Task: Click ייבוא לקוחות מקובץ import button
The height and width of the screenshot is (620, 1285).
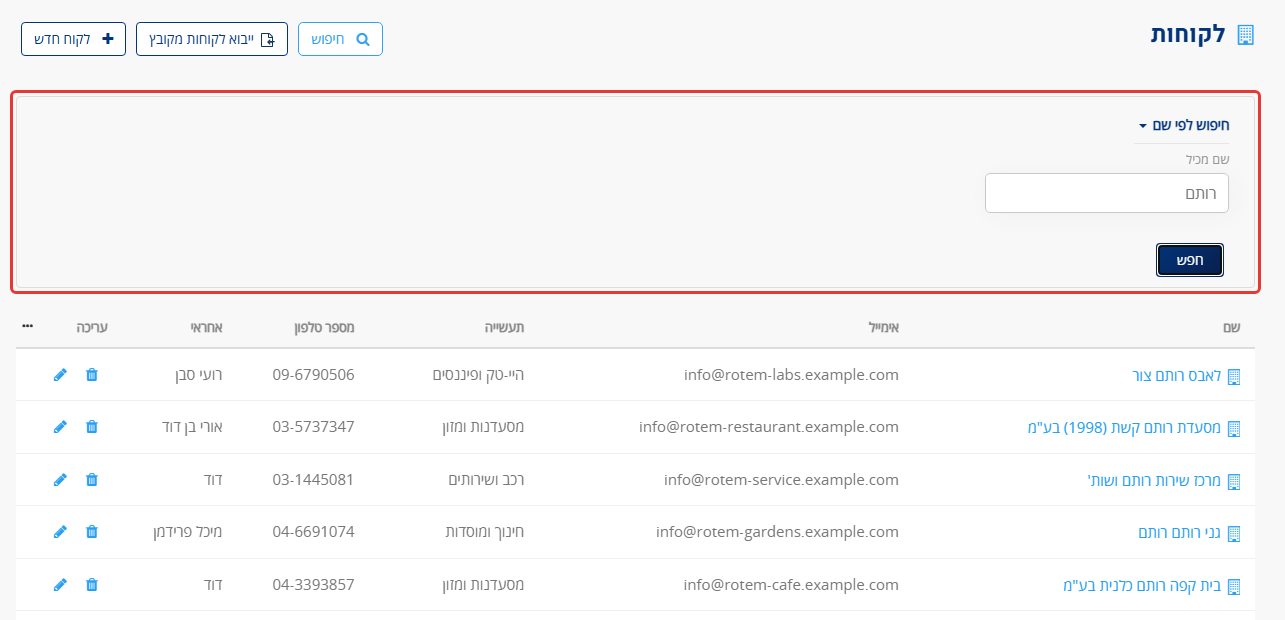Action: click(x=212, y=39)
